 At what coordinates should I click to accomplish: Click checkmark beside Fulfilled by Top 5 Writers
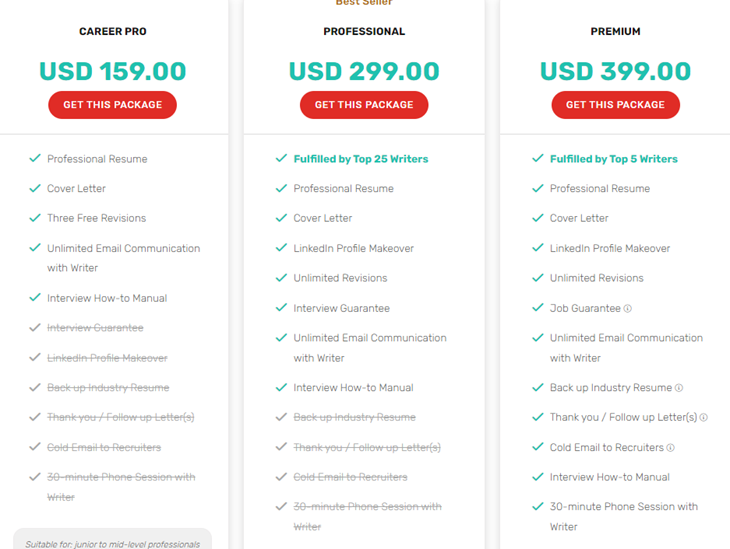pos(538,158)
